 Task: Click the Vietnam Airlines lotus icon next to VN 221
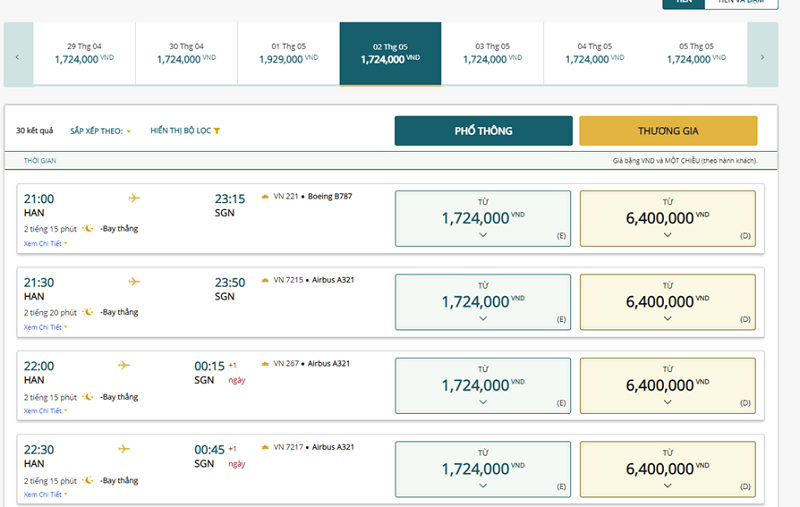(x=265, y=196)
